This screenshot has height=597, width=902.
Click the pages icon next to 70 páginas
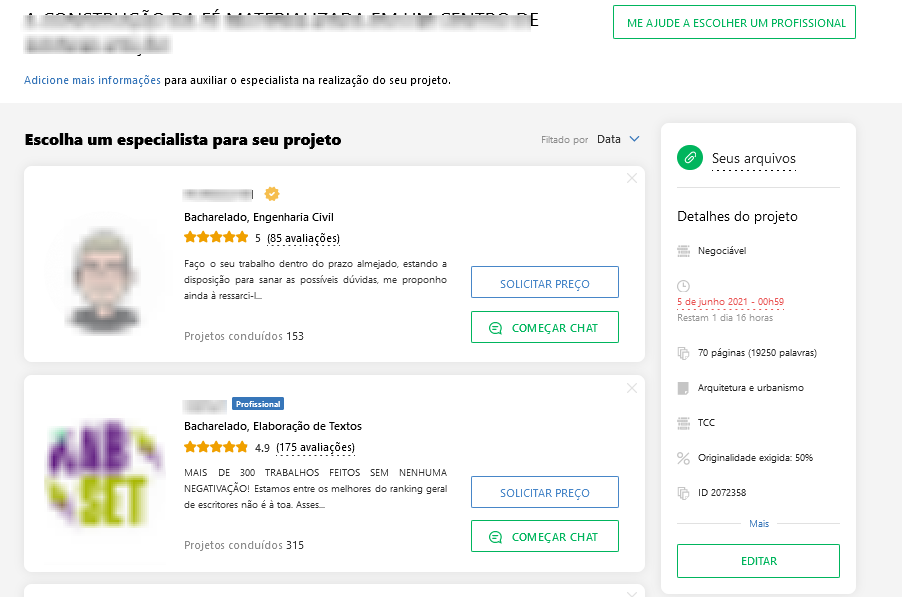(x=683, y=353)
